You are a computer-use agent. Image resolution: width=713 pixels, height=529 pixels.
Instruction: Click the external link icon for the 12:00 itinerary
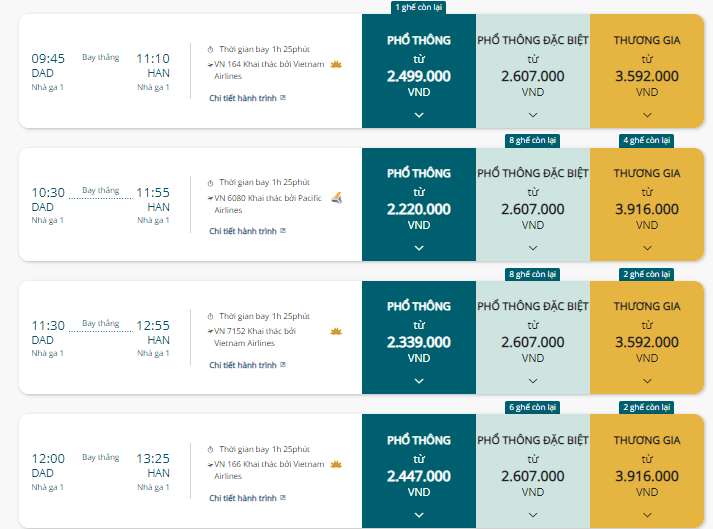pos(283,498)
